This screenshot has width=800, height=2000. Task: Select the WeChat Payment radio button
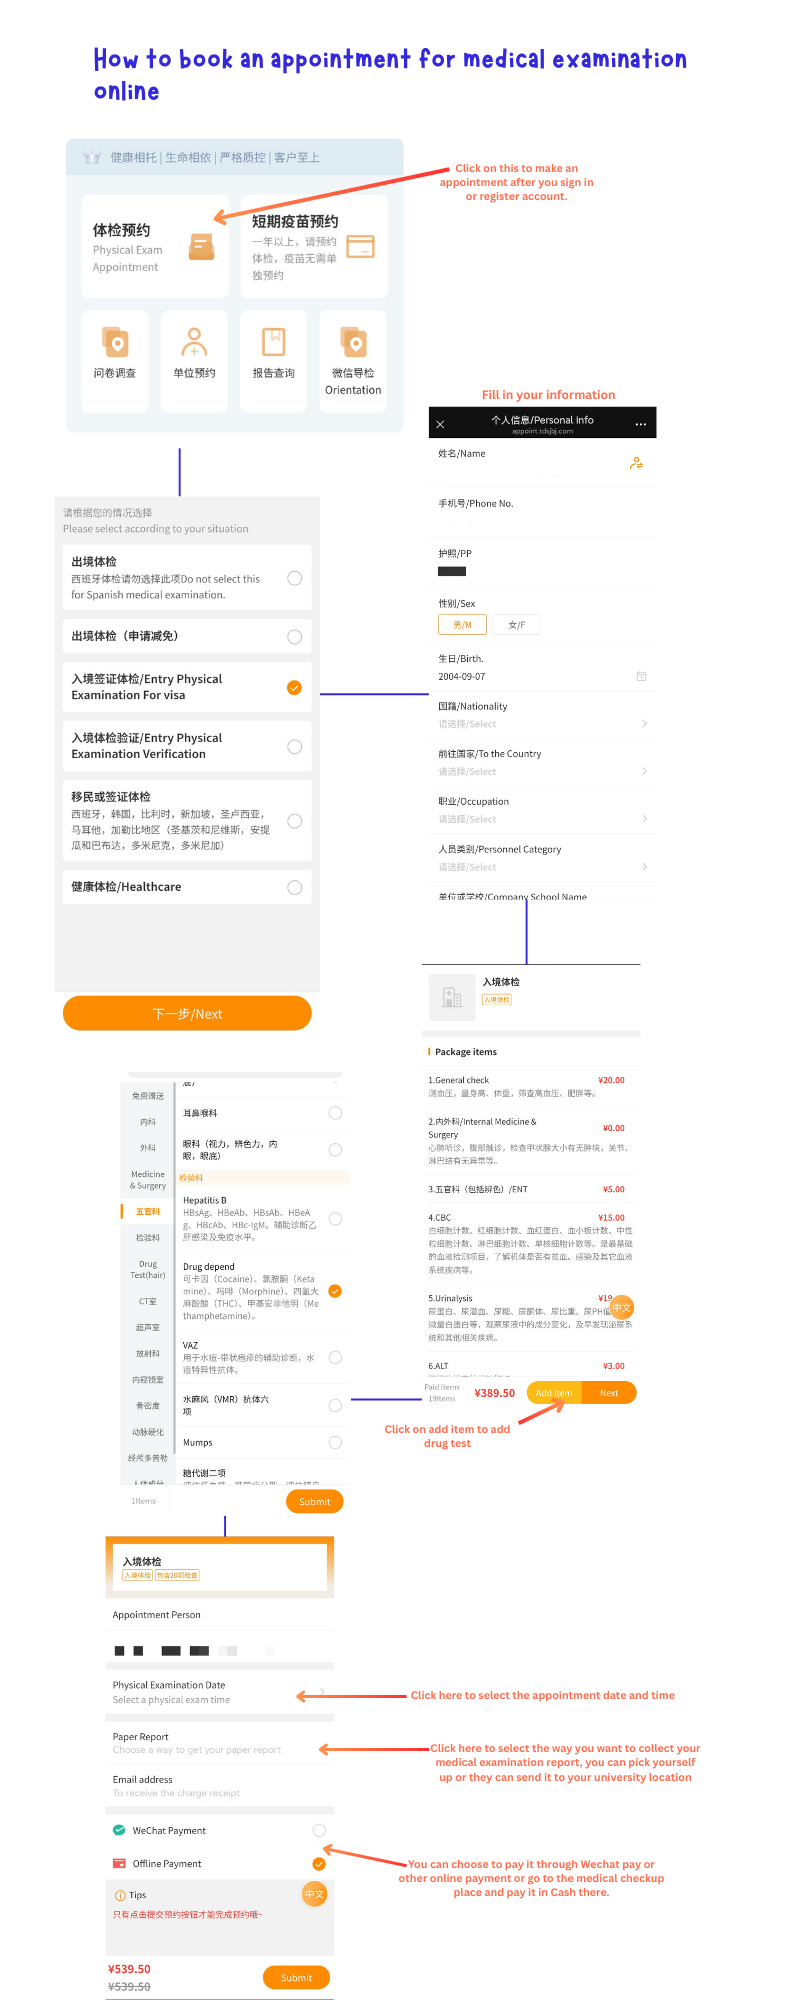319,1830
